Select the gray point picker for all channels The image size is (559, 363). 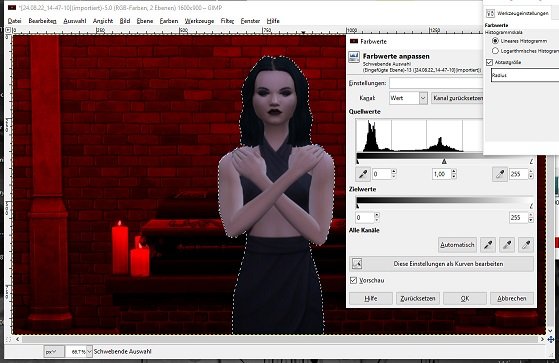click(507, 245)
